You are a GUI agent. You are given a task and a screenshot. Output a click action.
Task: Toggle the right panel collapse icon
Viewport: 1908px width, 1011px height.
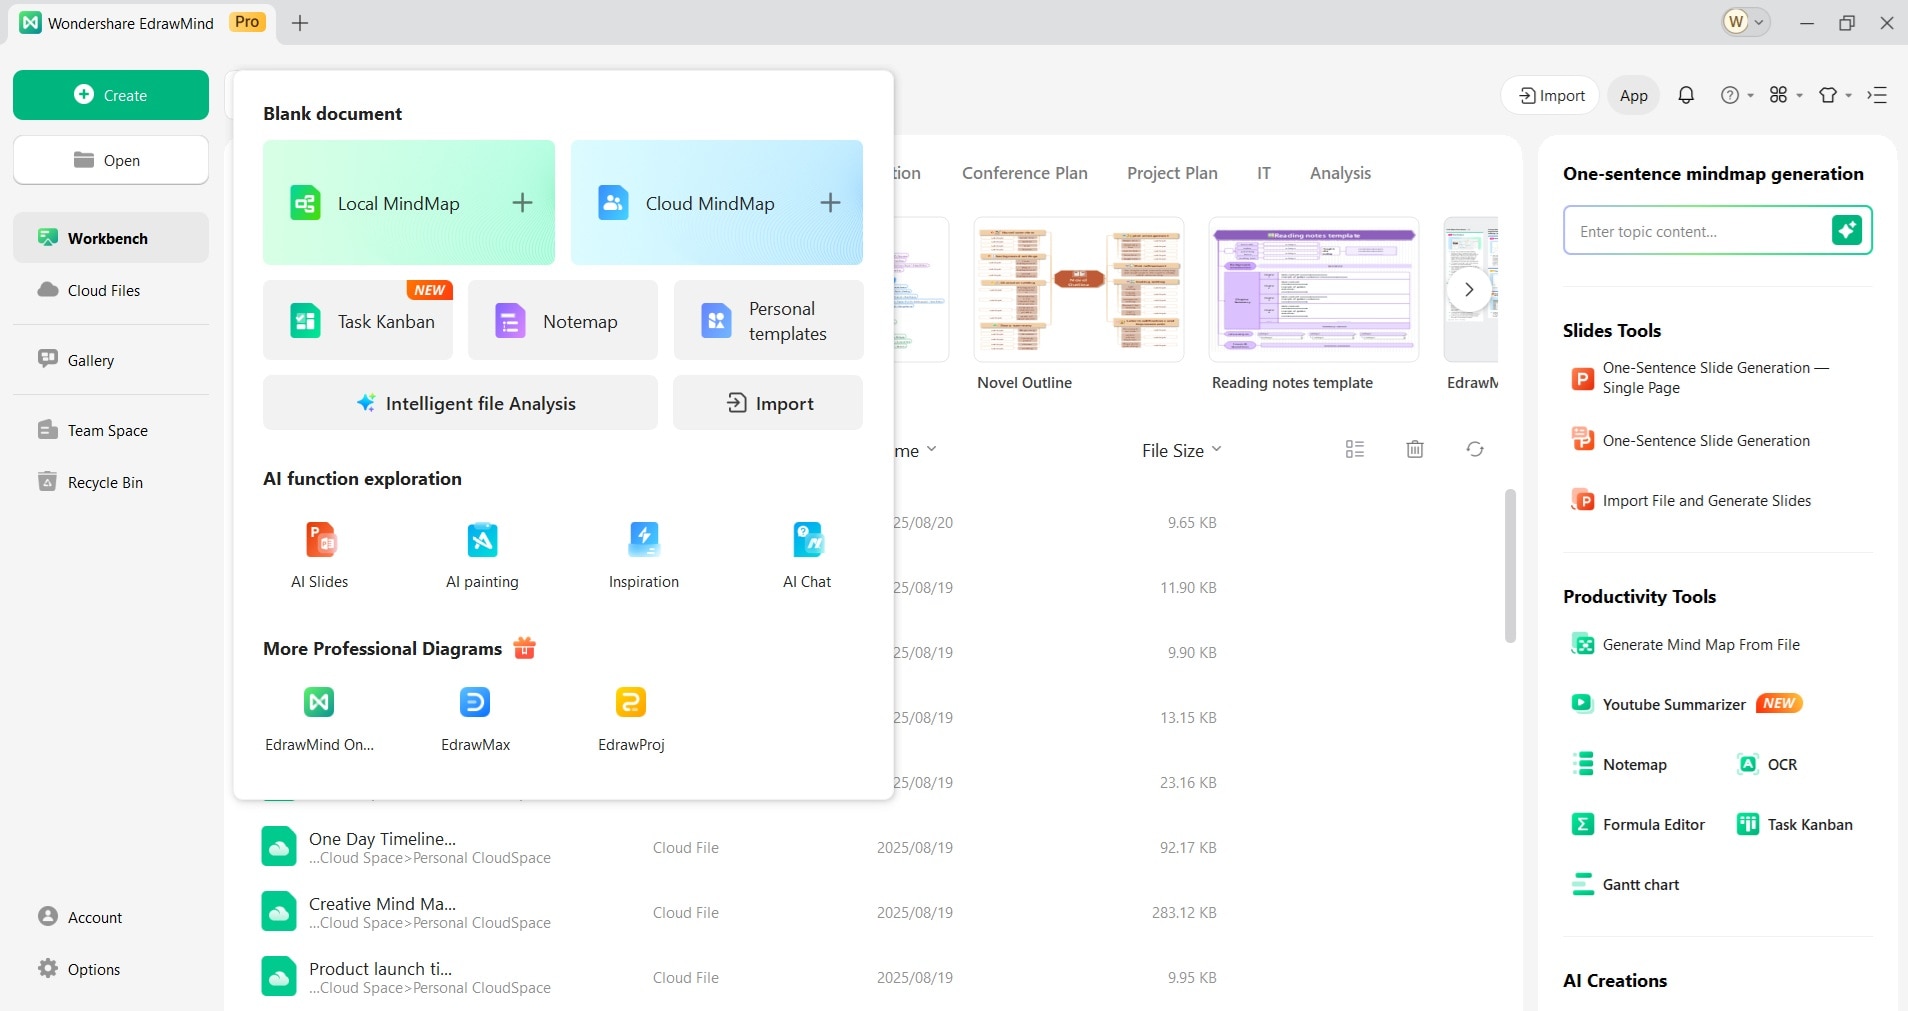tap(1877, 95)
